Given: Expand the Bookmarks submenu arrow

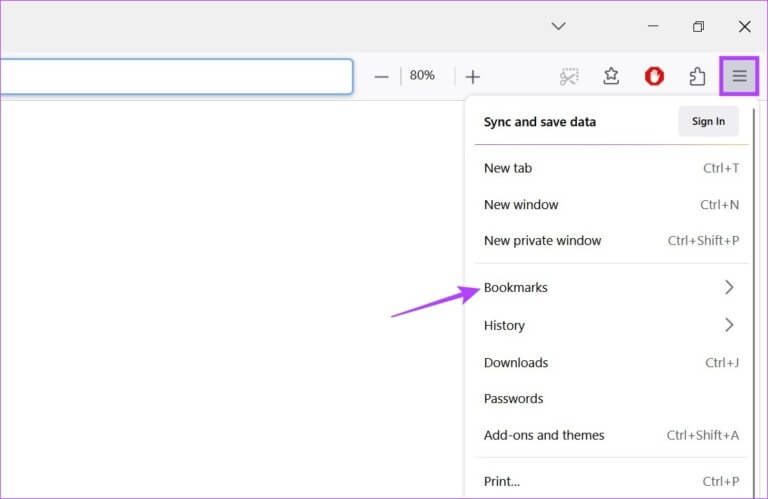Looking at the screenshot, I should point(729,287).
